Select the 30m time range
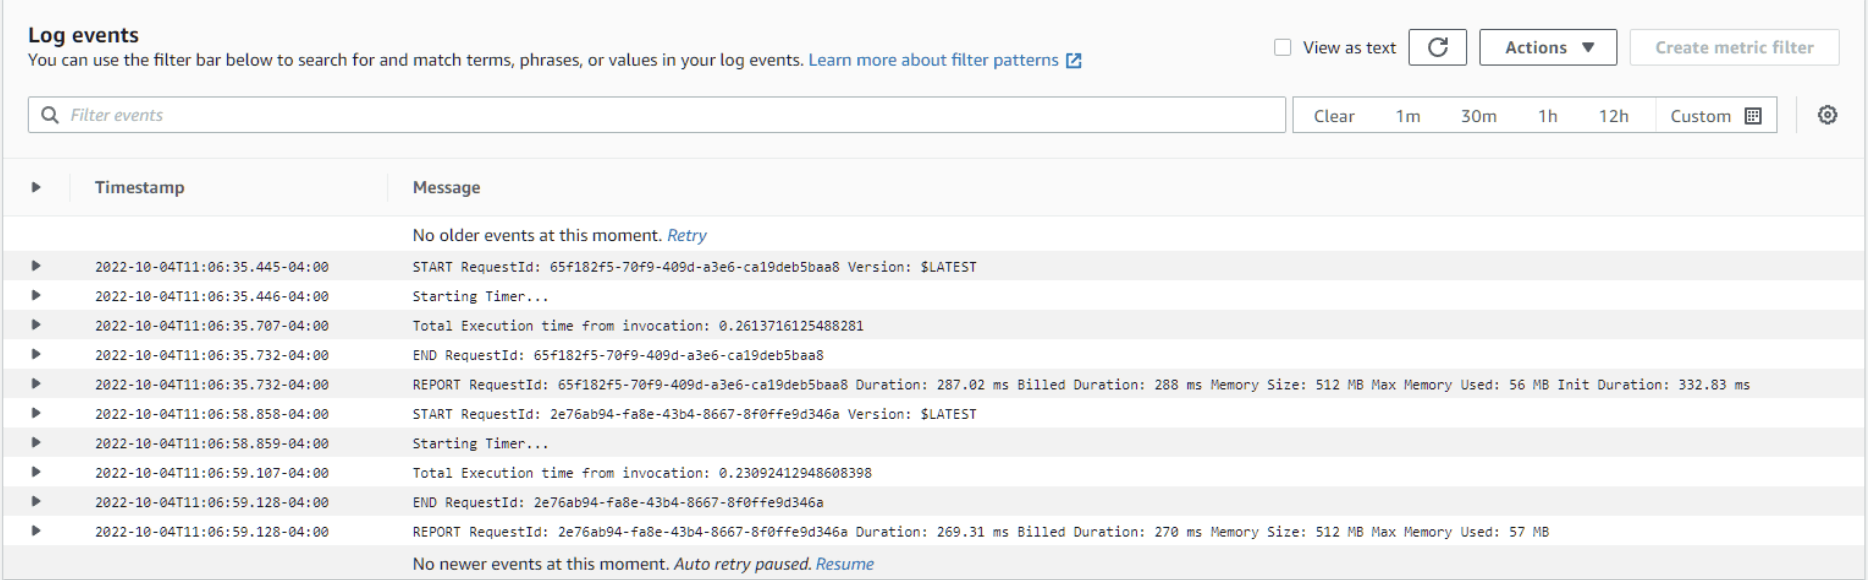Screen dimensions: 1868x580 pos(1478,116)
